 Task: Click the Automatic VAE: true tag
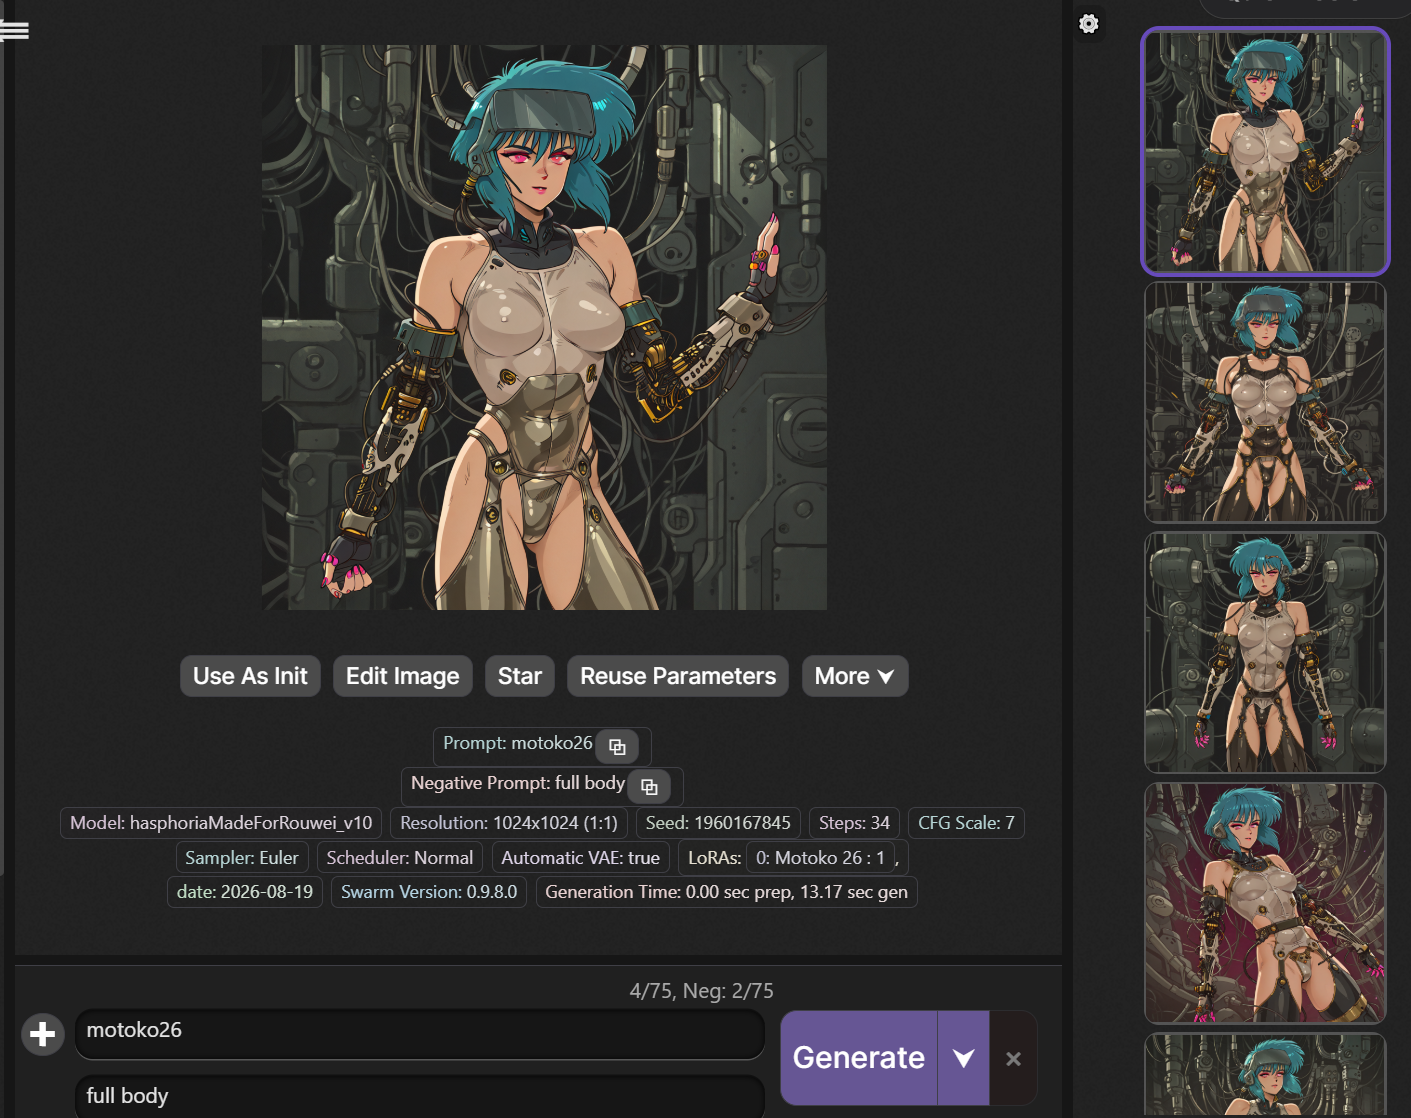pyautogui.click(x=580, y=858)
